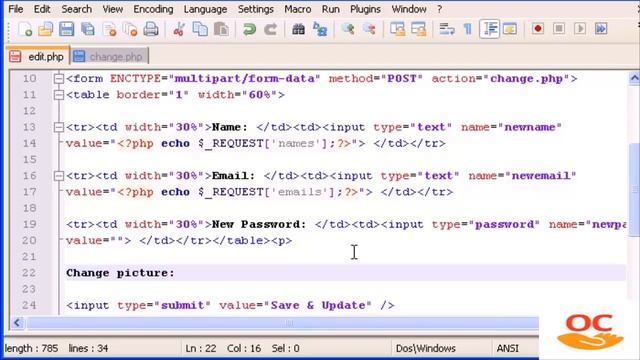Click 'Save & Update' text on line 24

click(318, 305)
